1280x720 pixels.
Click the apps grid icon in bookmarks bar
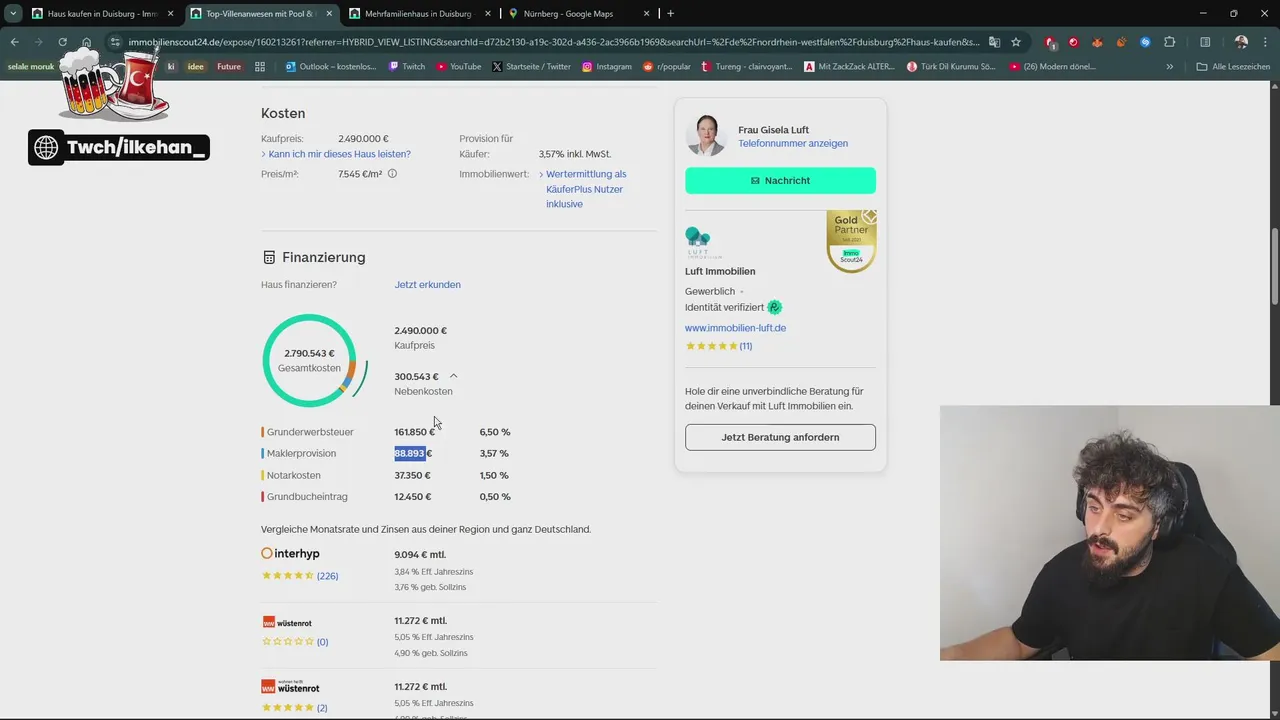click(x=260, y=67)
